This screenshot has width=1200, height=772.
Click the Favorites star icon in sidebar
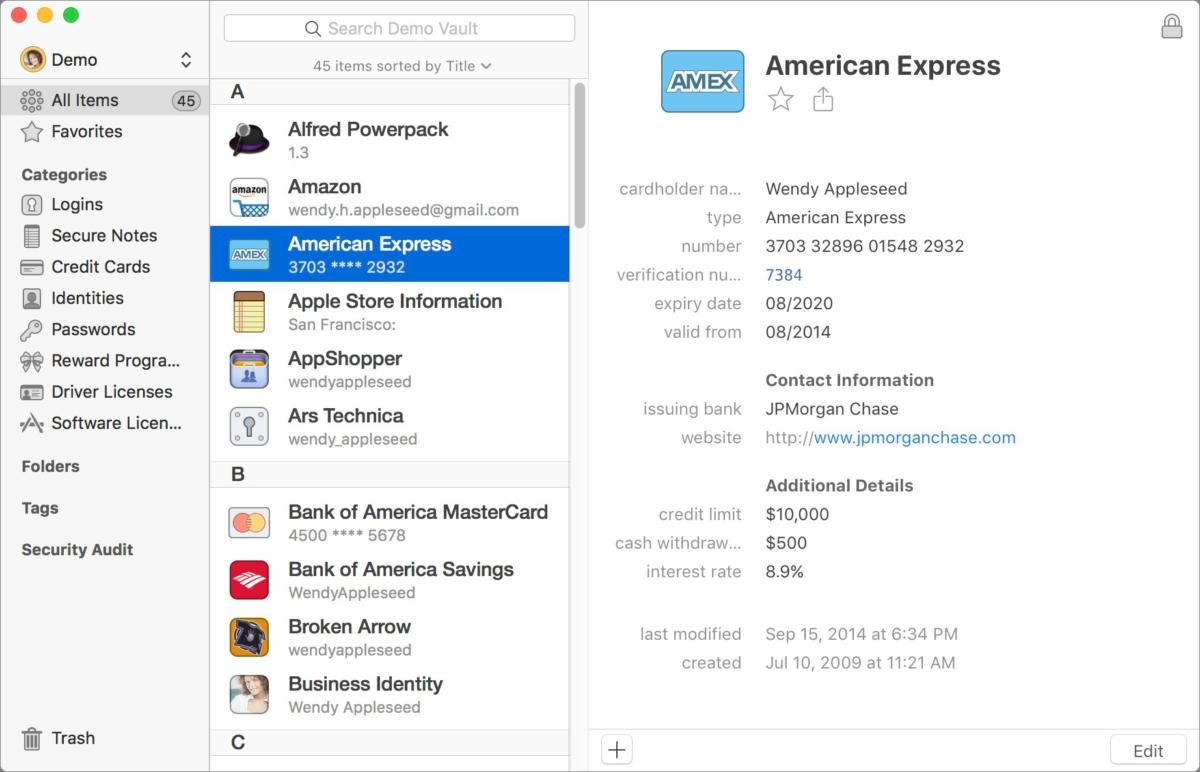click(x=32, y=131)
